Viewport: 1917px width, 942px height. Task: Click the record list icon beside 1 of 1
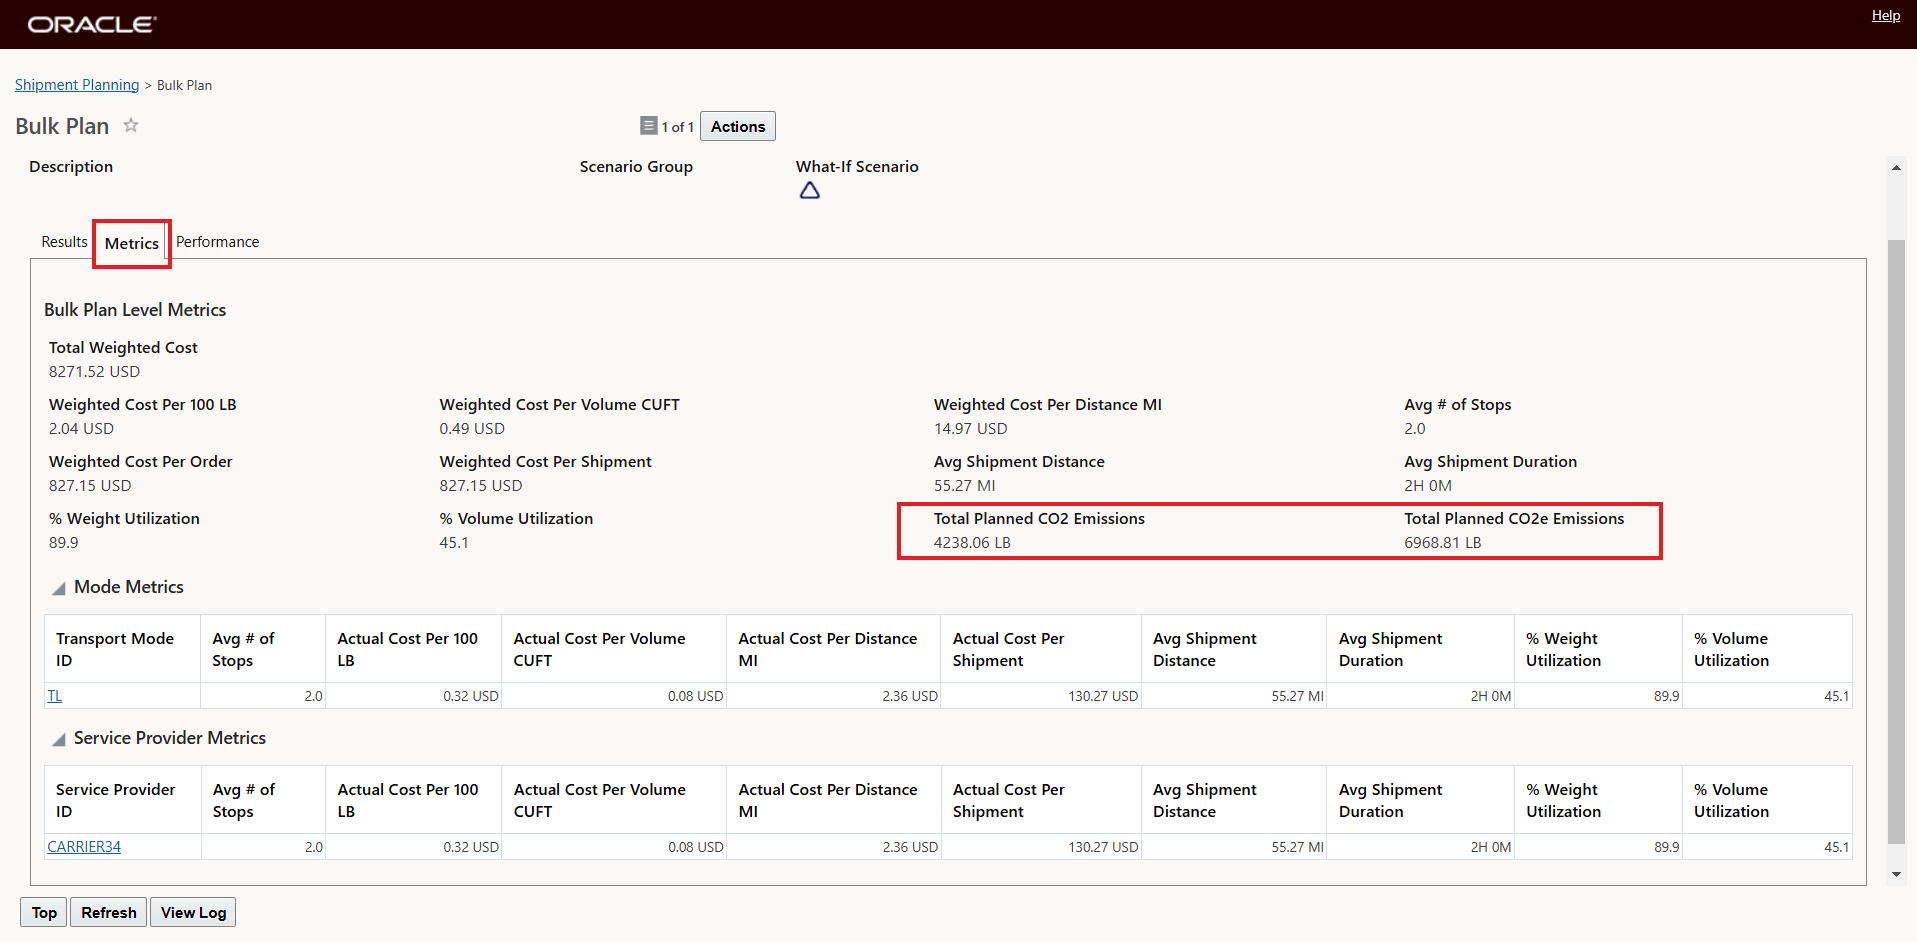[x=649, y=126]
